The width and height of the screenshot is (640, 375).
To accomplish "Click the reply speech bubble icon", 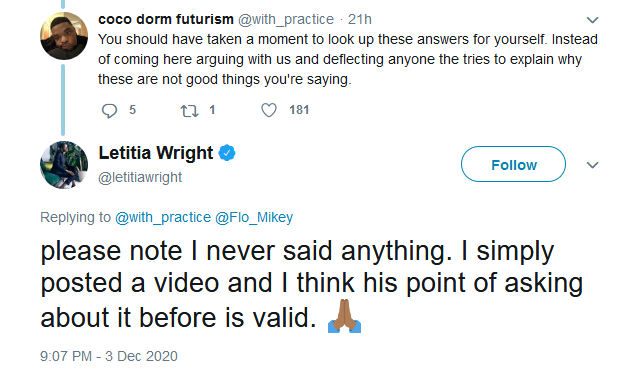I will (109, 111).
